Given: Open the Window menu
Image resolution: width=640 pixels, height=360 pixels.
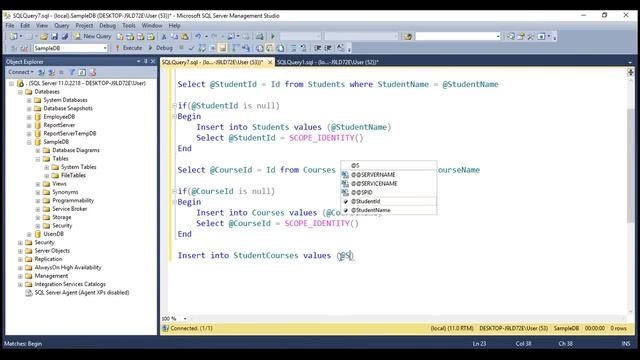Looking at the screenshot, I should point(152,25).
